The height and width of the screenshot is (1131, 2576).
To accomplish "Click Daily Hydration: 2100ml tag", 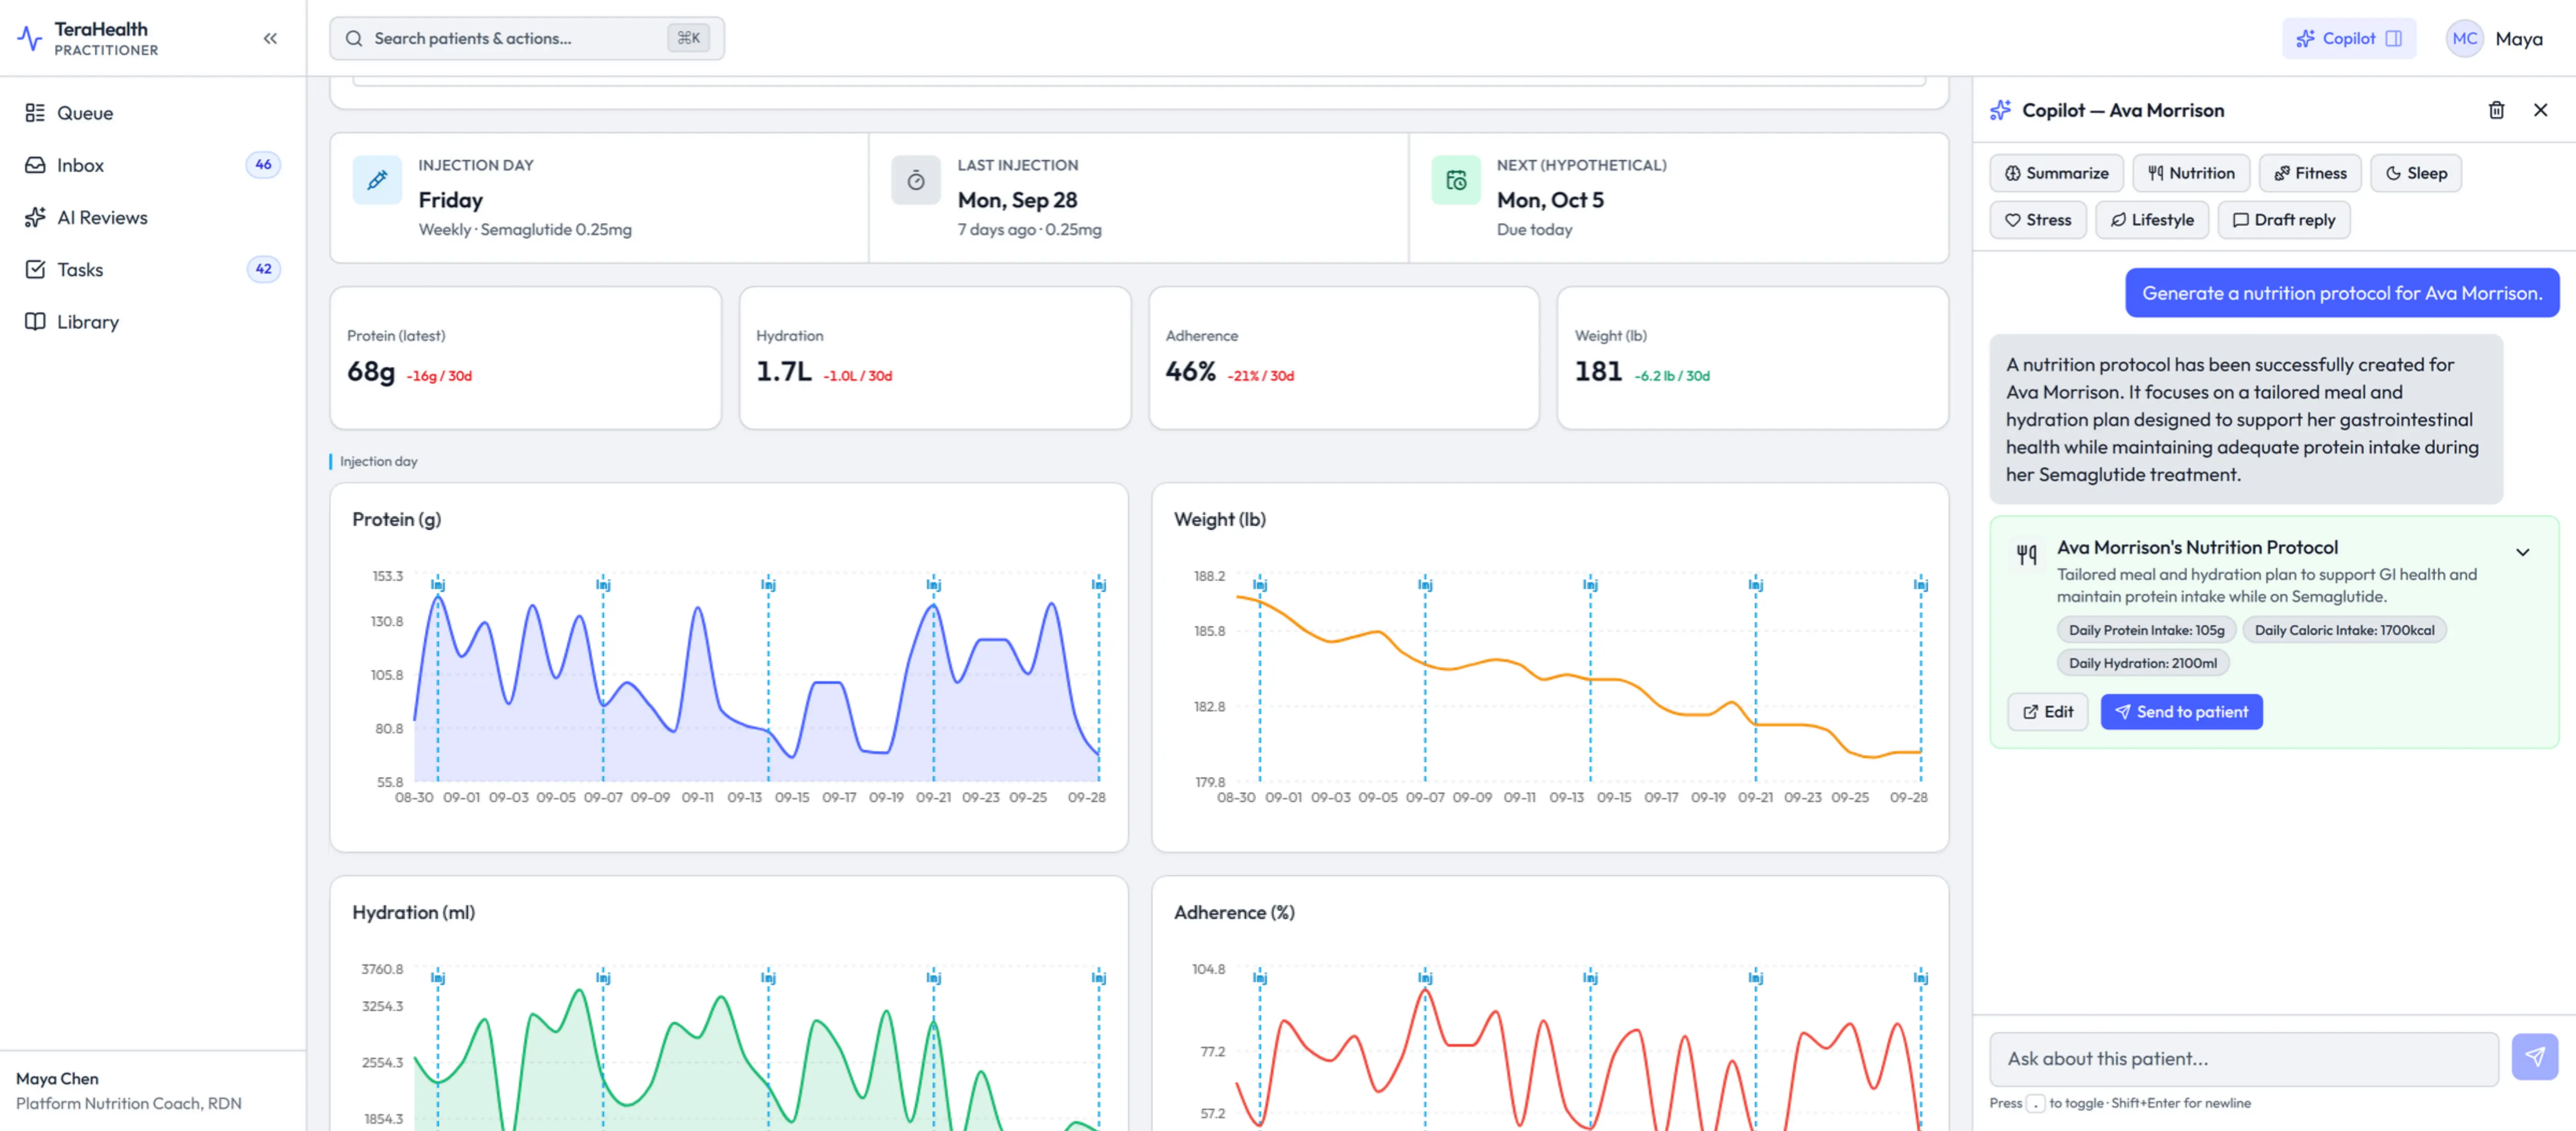I will pos(2142,663).
